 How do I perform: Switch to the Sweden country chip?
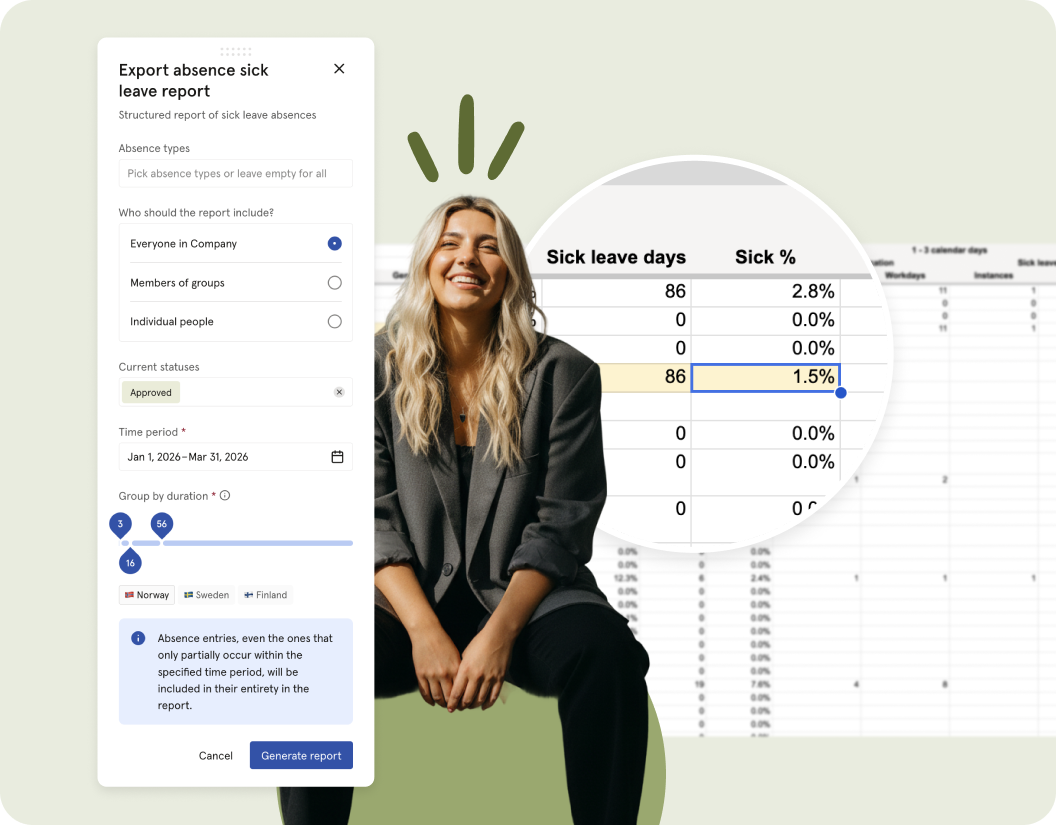[x=206, y=595]
